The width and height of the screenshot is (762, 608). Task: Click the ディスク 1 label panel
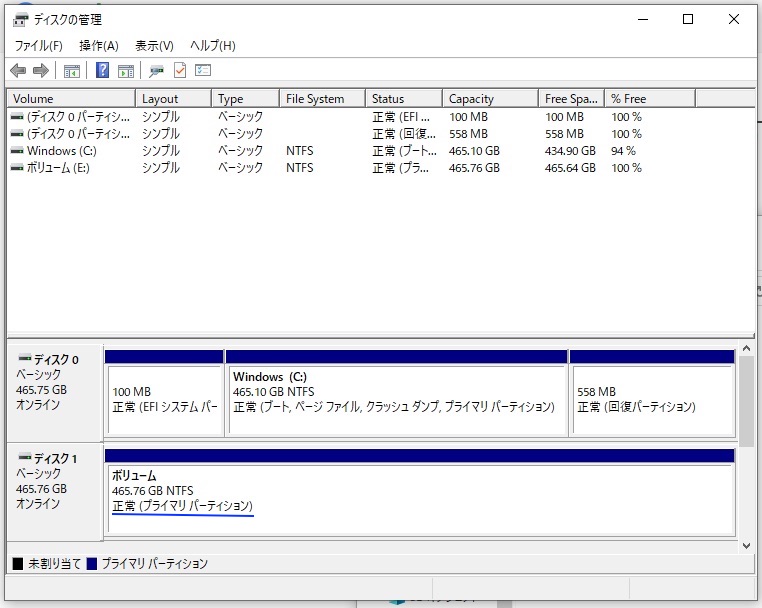coord(54,491)
